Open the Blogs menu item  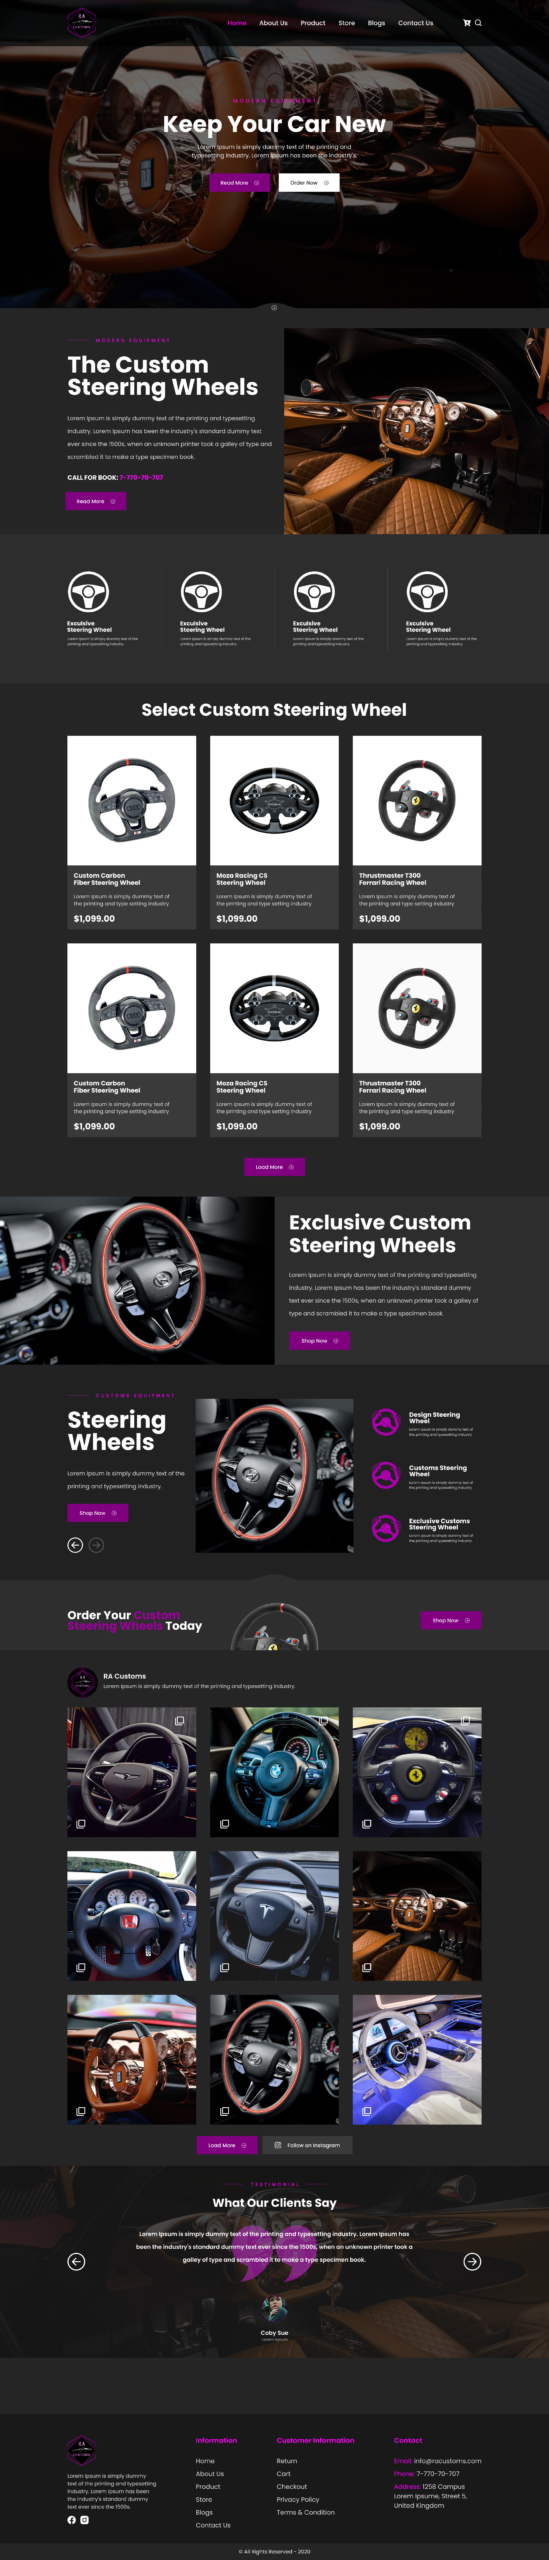tap(376, 23)
